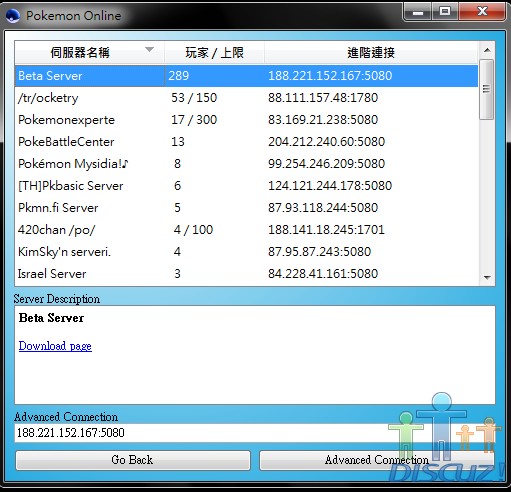Click the Pokemon Online app icon in title bar
Viewport: 511px width, 492px height.
point(13,16)
